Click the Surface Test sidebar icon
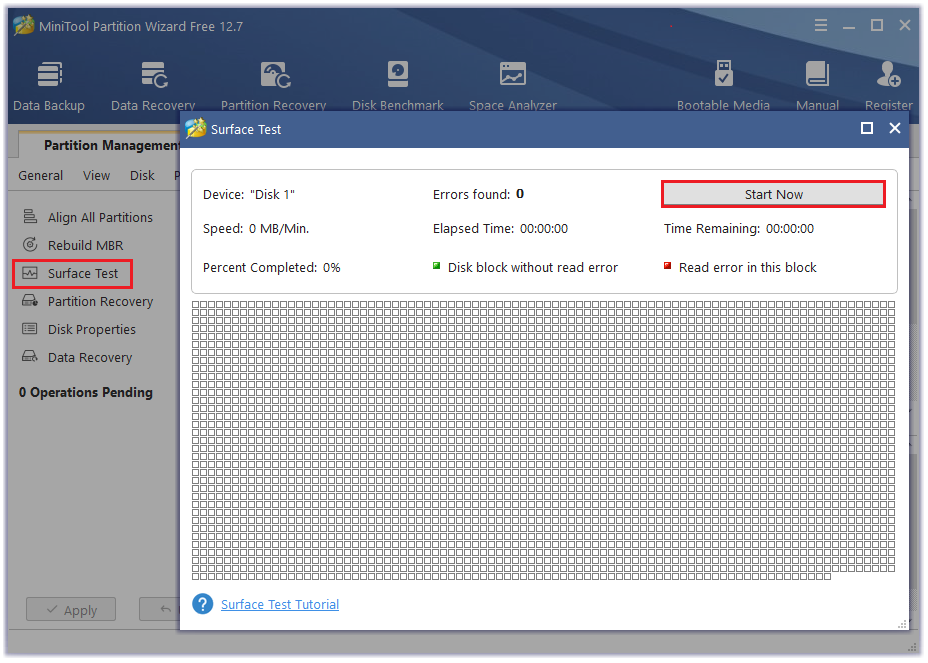 coord(30,273)
